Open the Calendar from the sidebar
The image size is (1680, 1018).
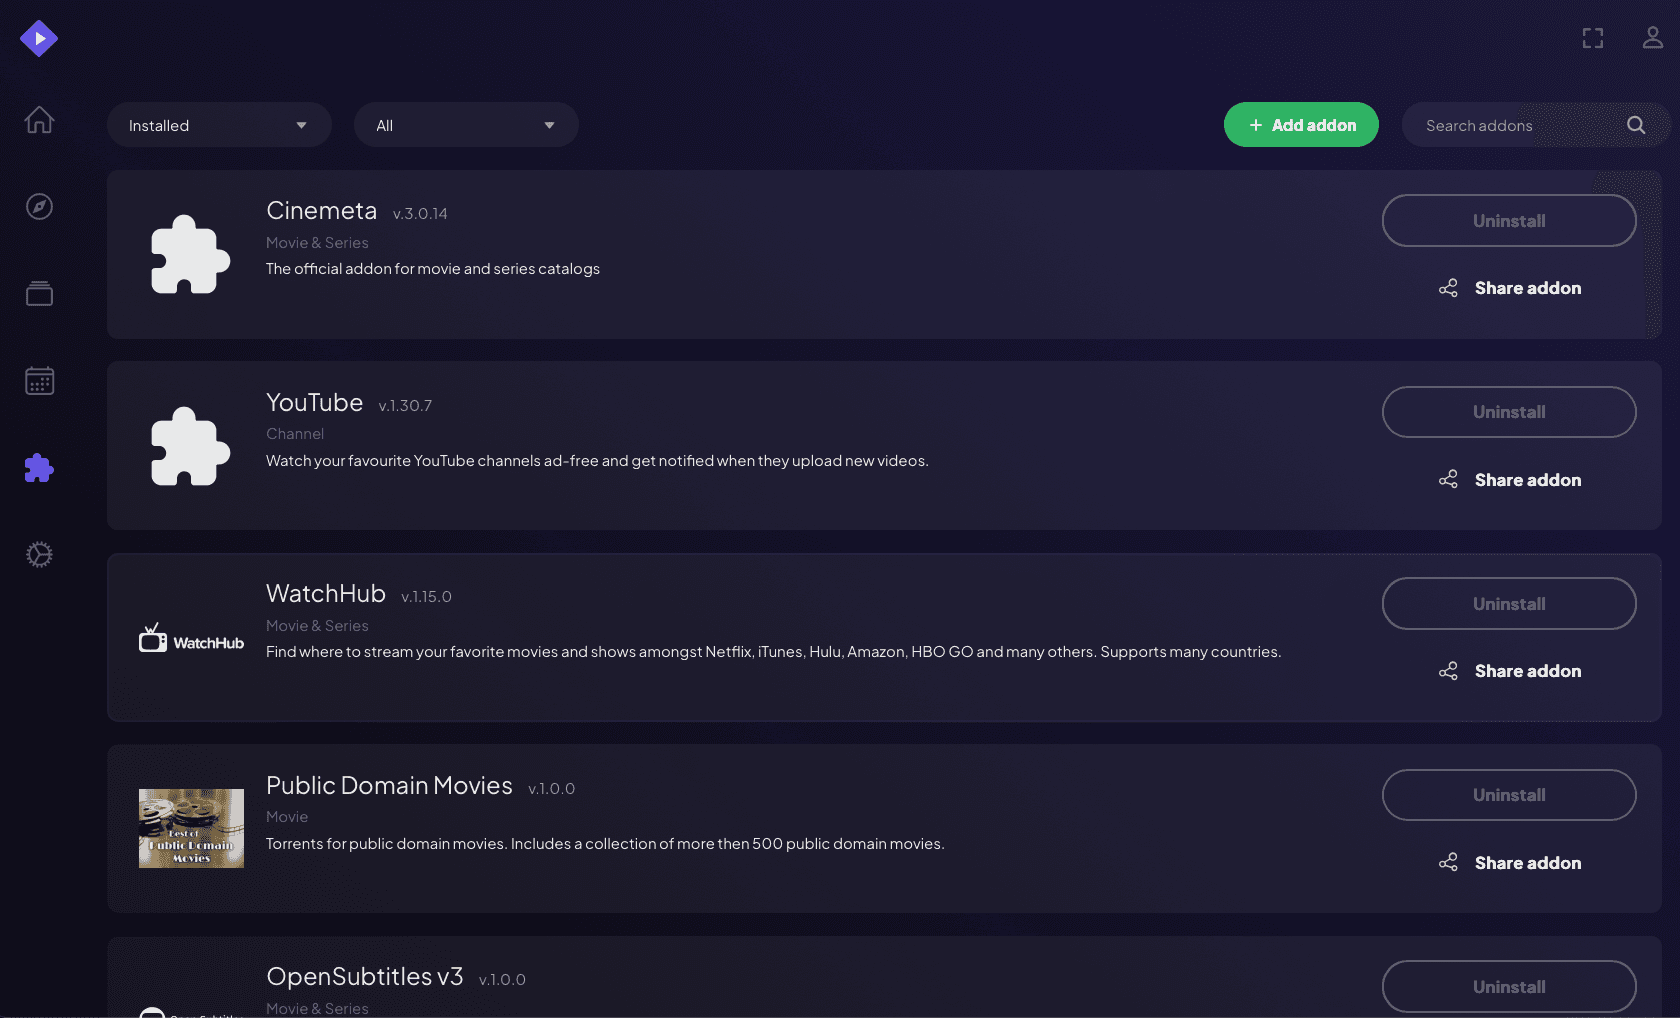[39, 380]
